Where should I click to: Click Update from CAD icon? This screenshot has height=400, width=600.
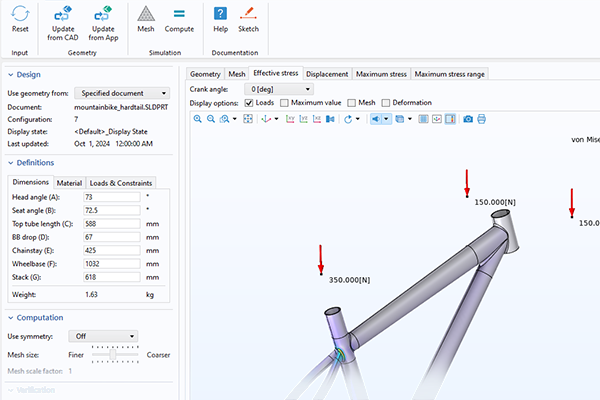coord(64,15)
